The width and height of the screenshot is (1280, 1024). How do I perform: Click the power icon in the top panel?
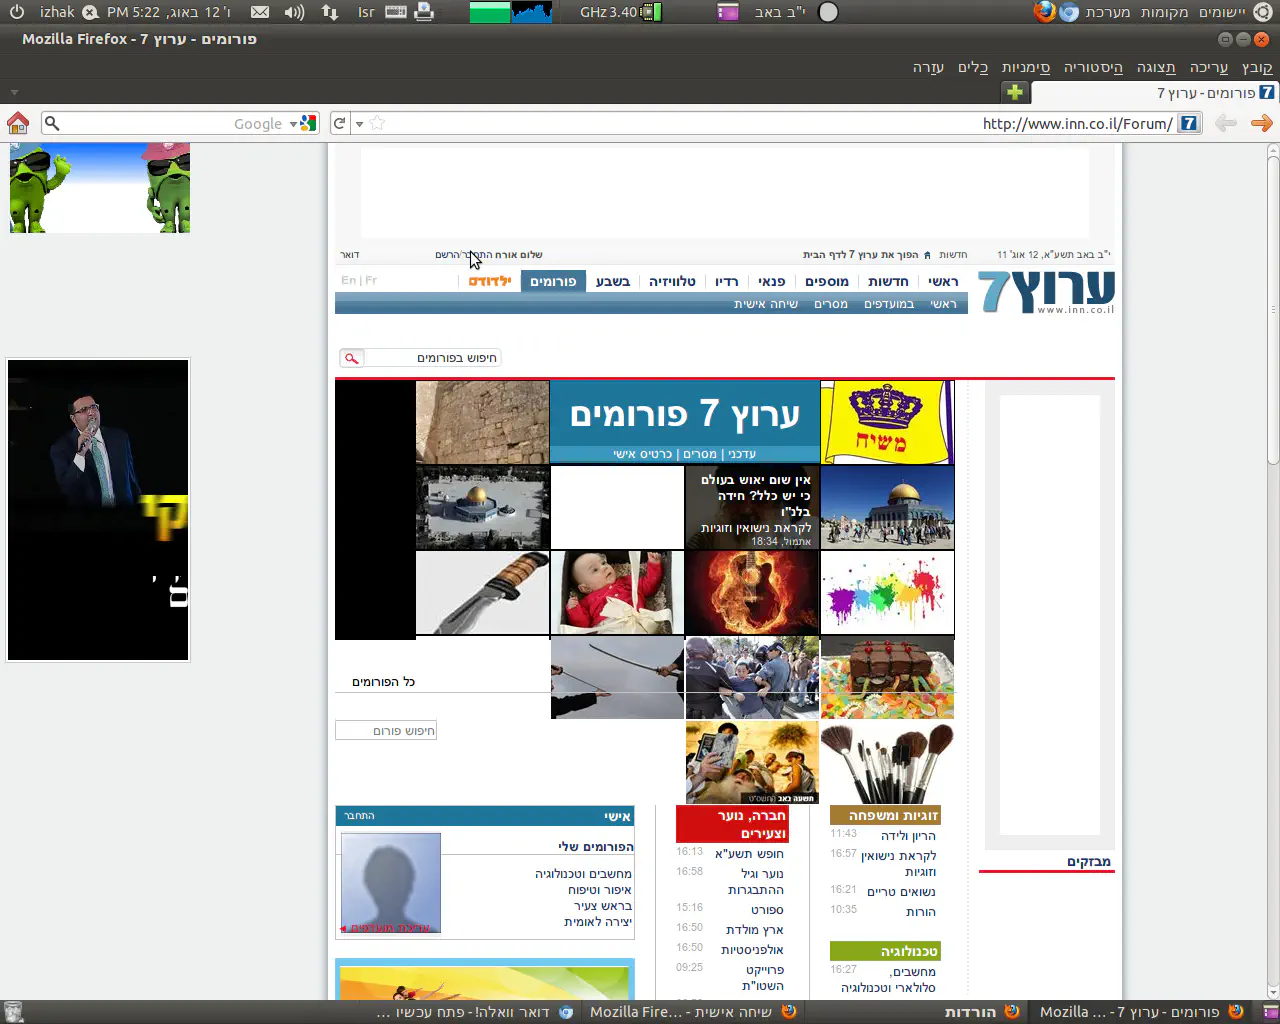click(17, 12)
